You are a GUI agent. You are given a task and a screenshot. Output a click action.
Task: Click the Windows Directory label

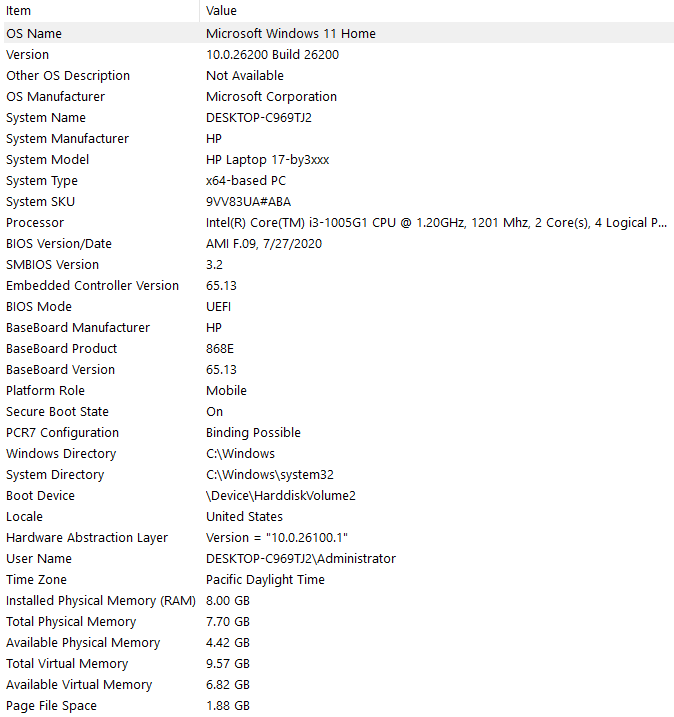click(61, 454)
